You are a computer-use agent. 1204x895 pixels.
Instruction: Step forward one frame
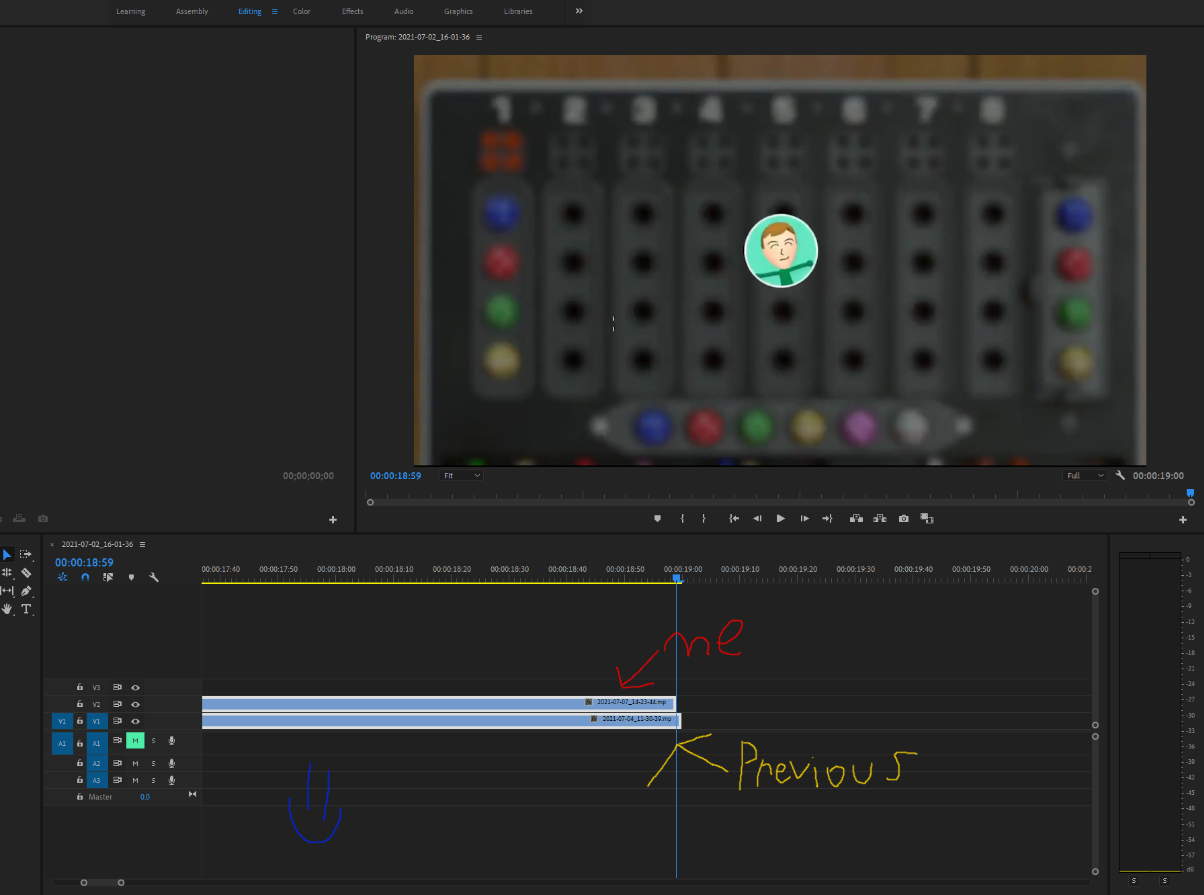coord(804,518)
